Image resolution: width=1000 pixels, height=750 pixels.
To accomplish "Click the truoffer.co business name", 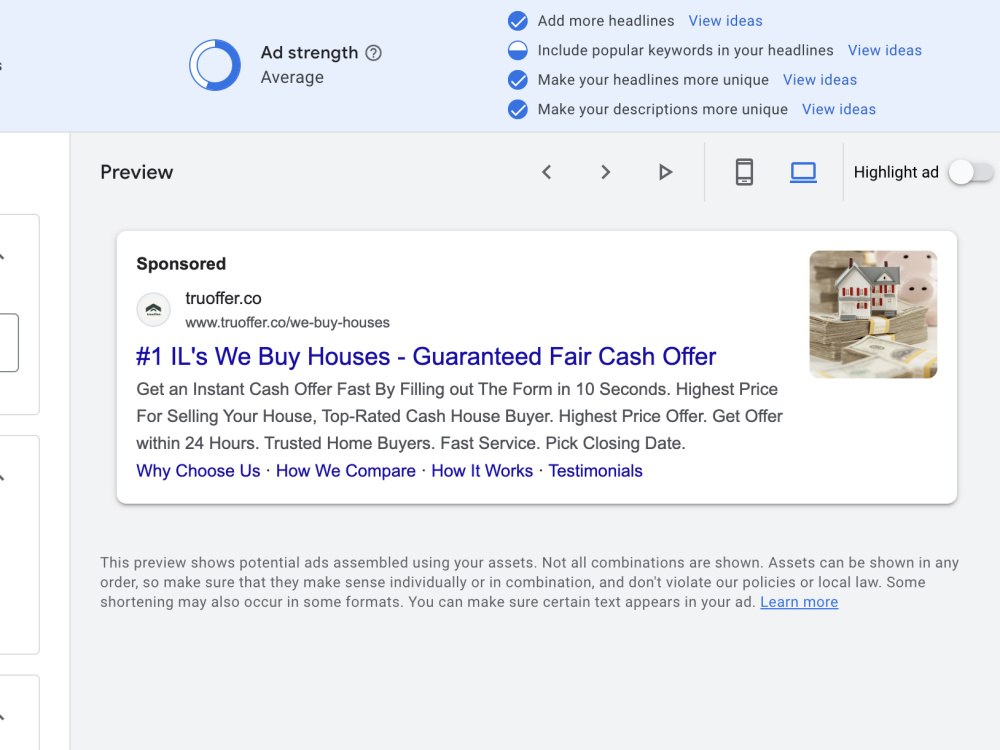I will 223,298.
